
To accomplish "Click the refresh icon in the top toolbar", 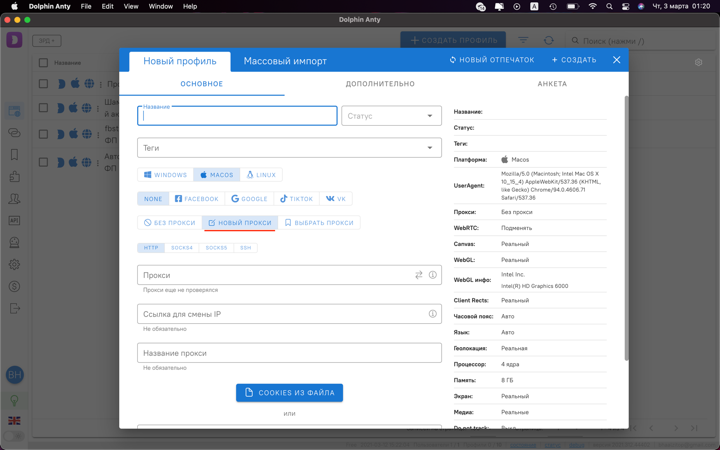I will click(x=549, y=40).
